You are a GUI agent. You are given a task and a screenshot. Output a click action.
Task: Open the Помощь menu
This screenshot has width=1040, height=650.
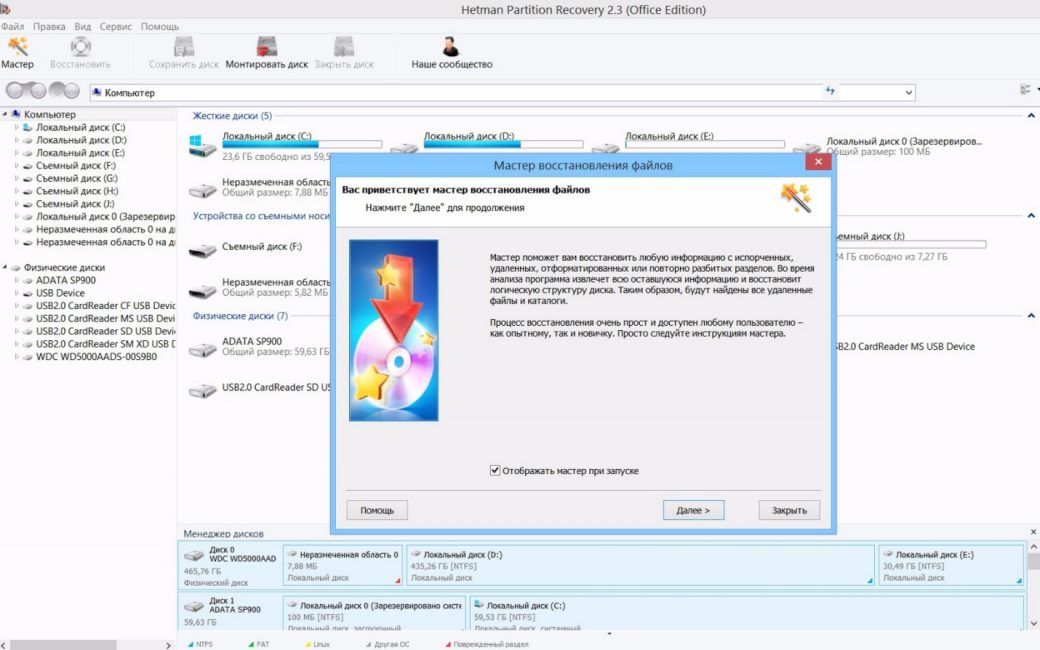(159, 27)
